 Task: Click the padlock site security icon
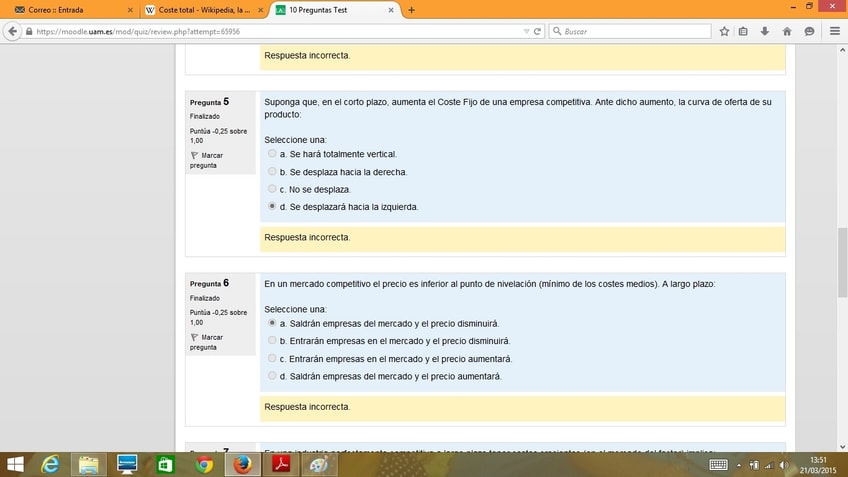(x=29, y=31)
